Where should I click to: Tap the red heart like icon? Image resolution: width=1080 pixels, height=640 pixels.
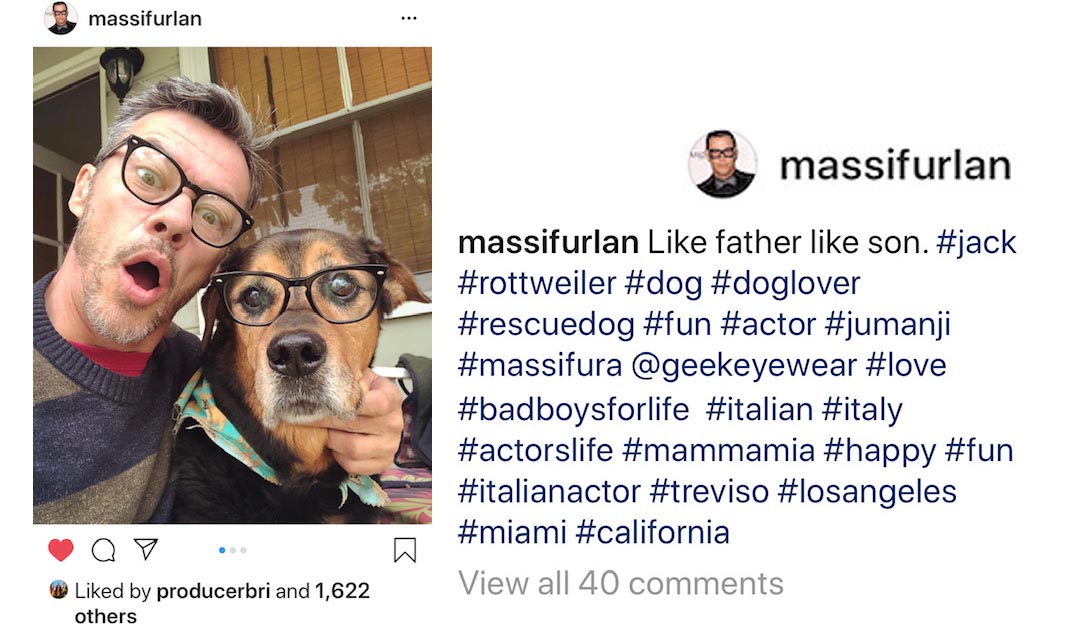61,550
